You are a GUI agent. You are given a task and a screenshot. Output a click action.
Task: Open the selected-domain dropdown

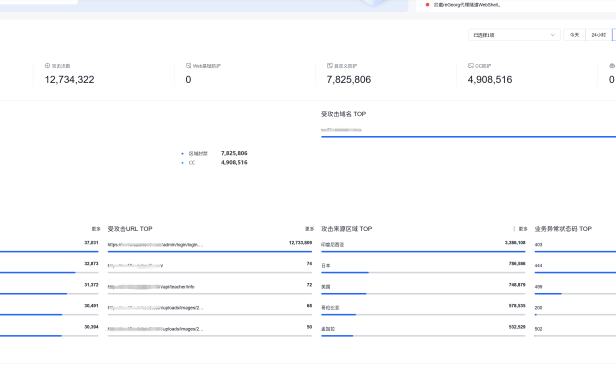(x=514, y=35)
